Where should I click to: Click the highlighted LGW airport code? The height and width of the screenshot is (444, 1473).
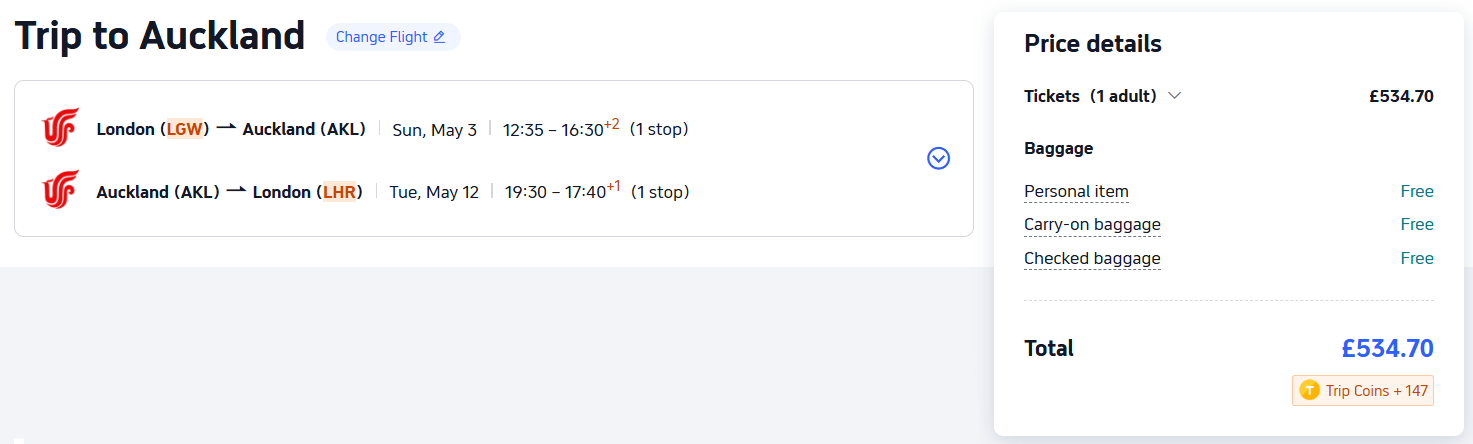184,129
